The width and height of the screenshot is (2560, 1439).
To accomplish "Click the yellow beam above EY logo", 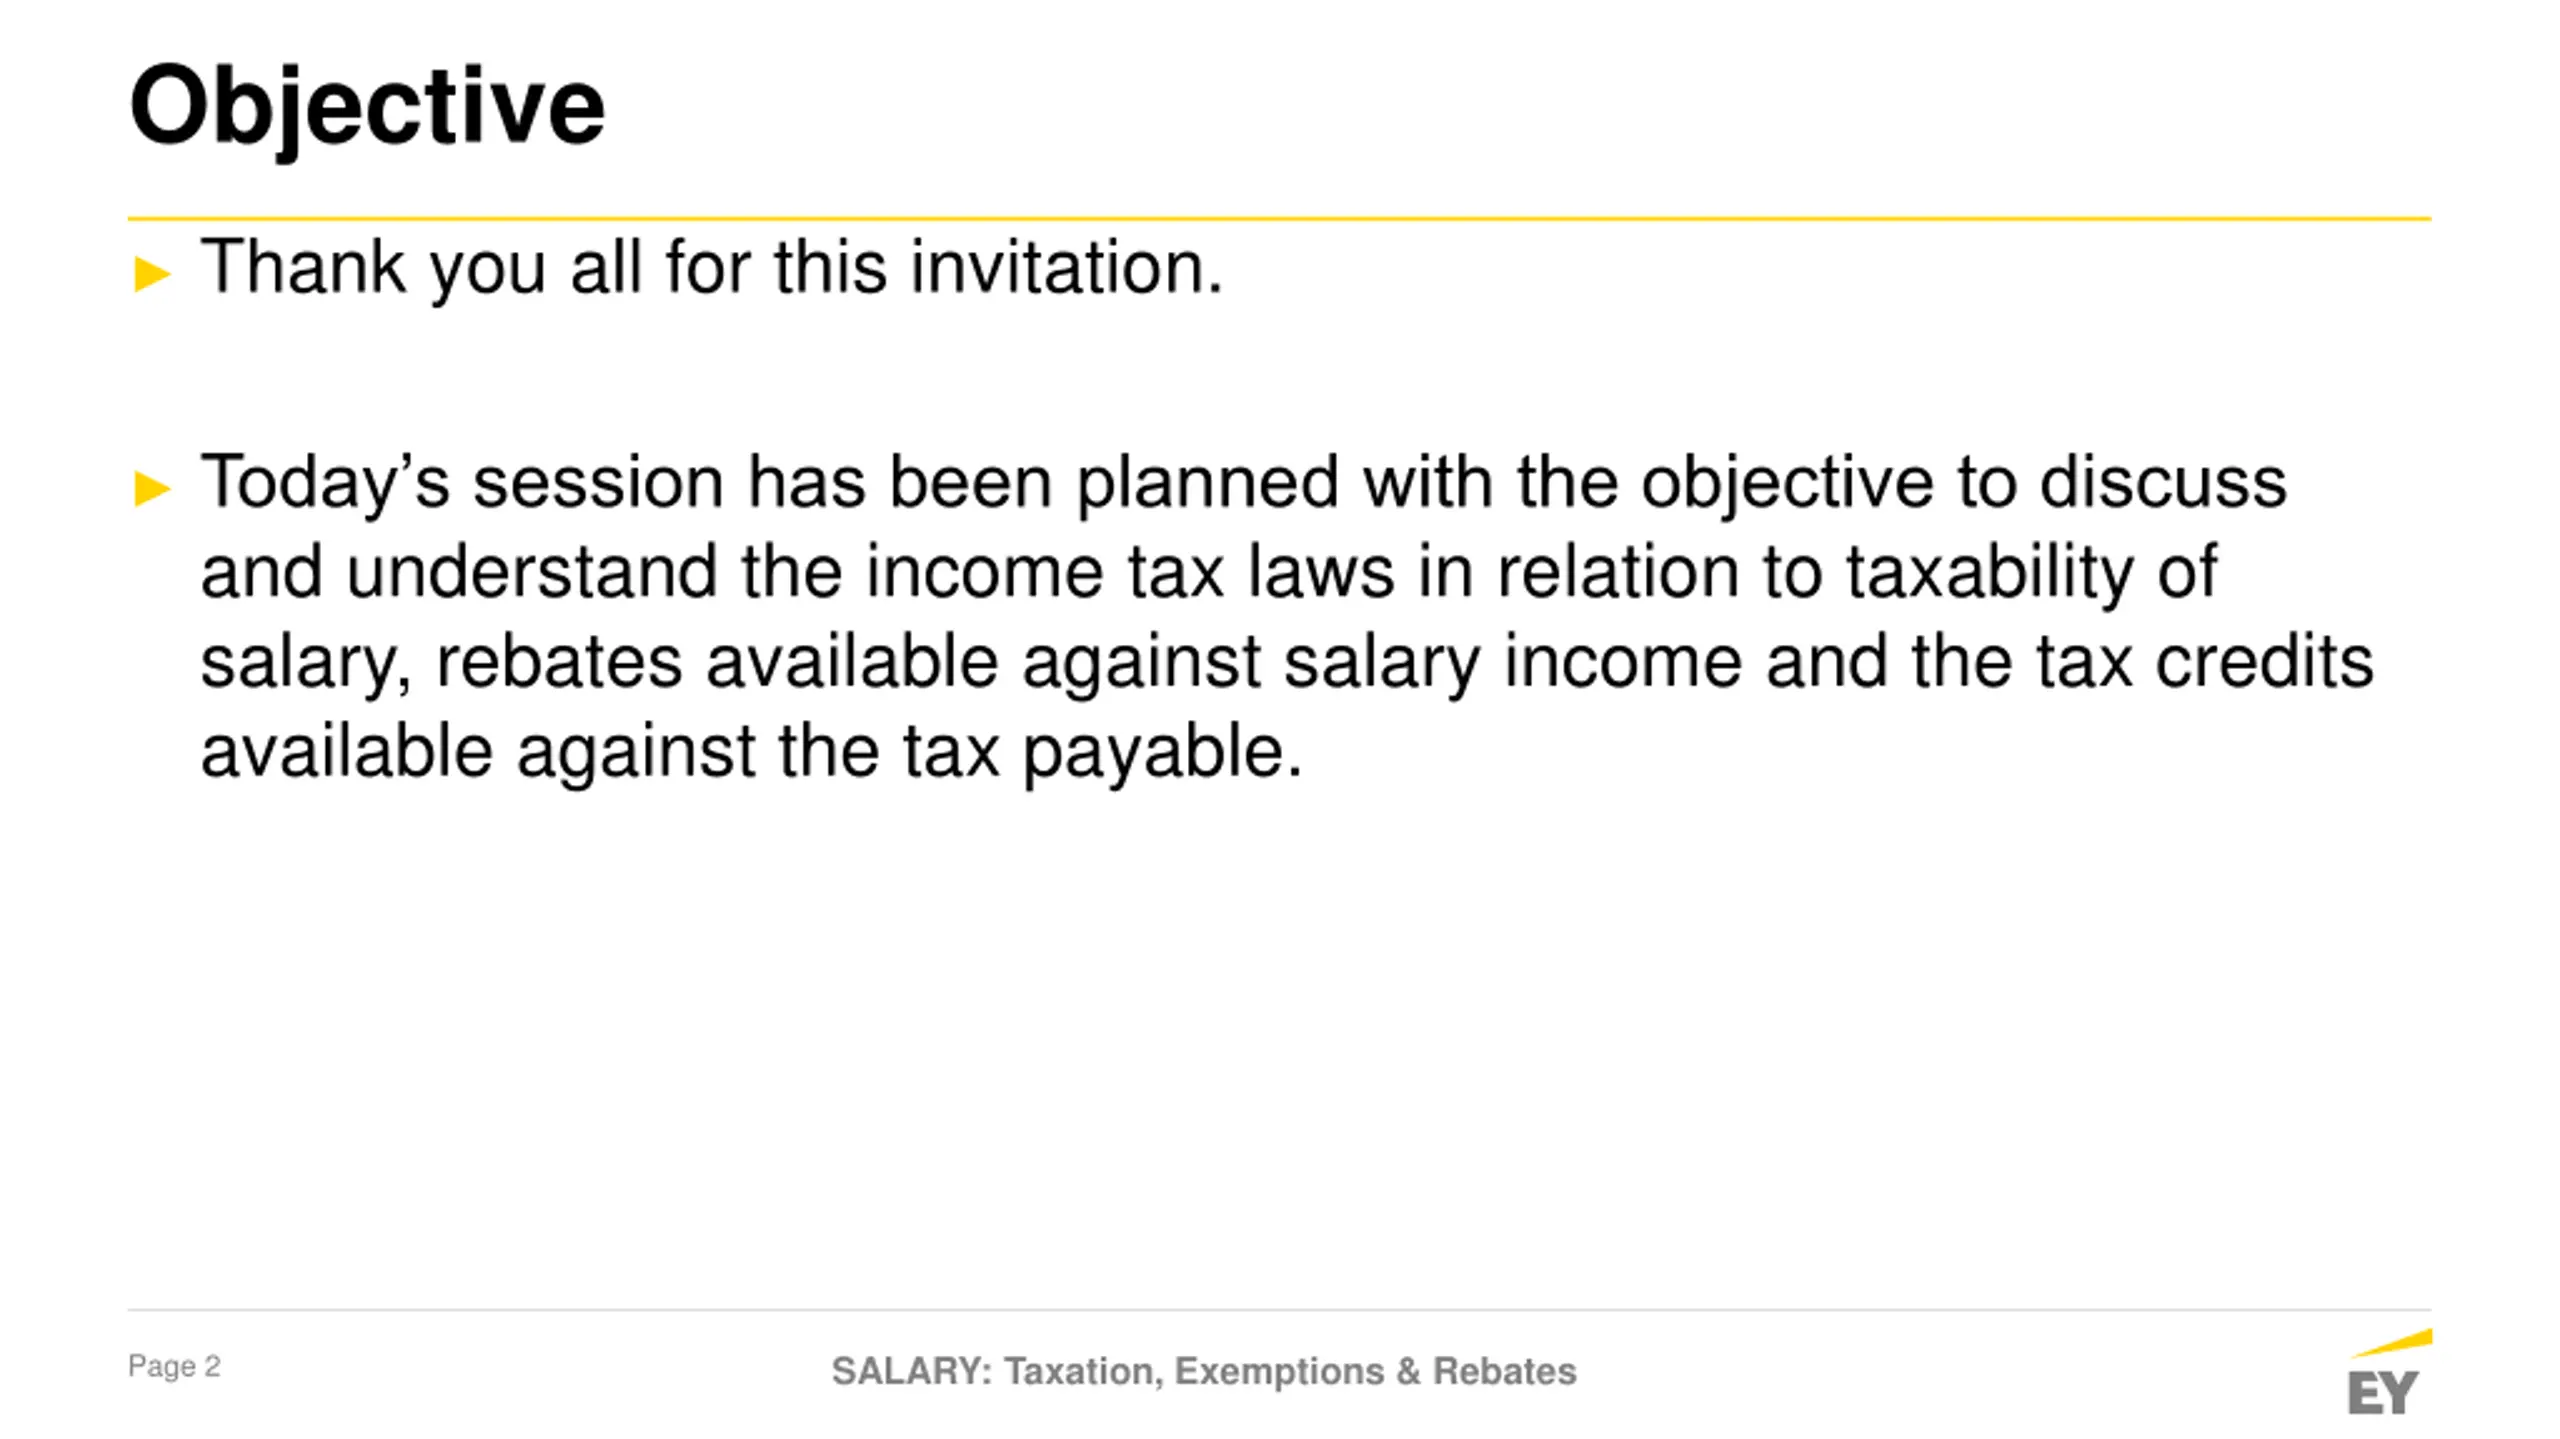I will [2392, 1342].
